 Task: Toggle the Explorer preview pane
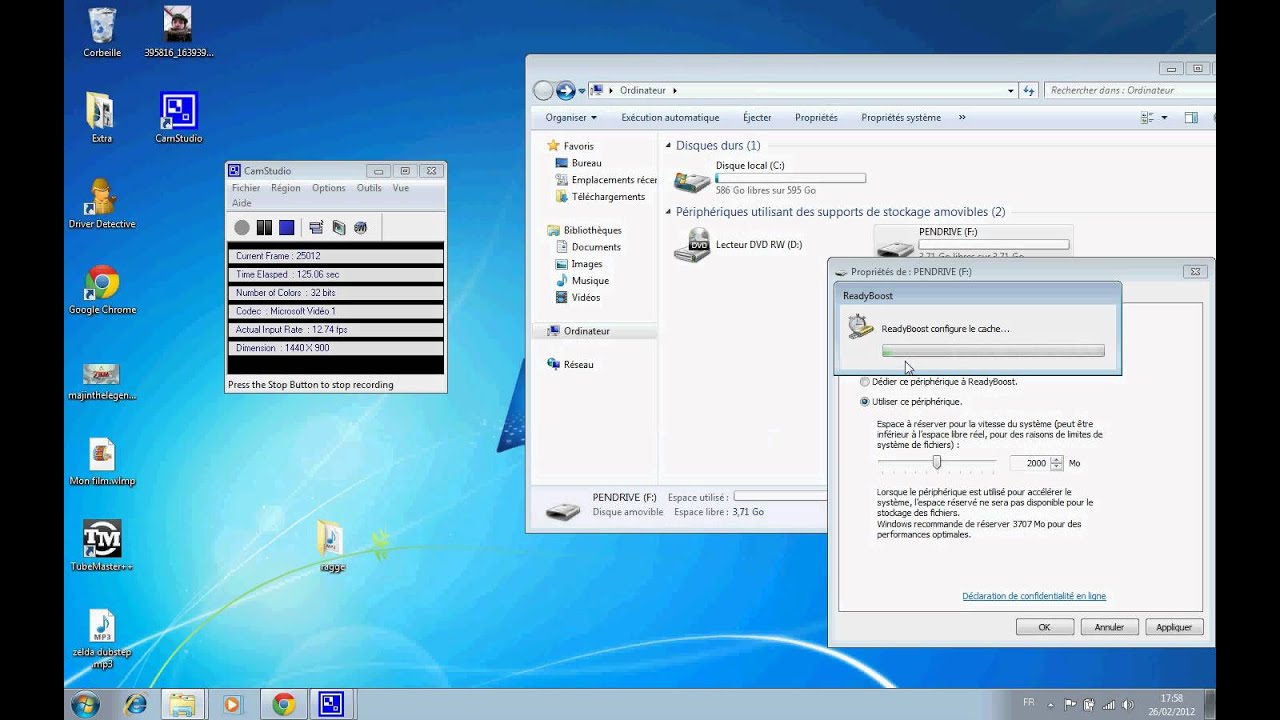pyautogui.click(x=1191, y=117)
